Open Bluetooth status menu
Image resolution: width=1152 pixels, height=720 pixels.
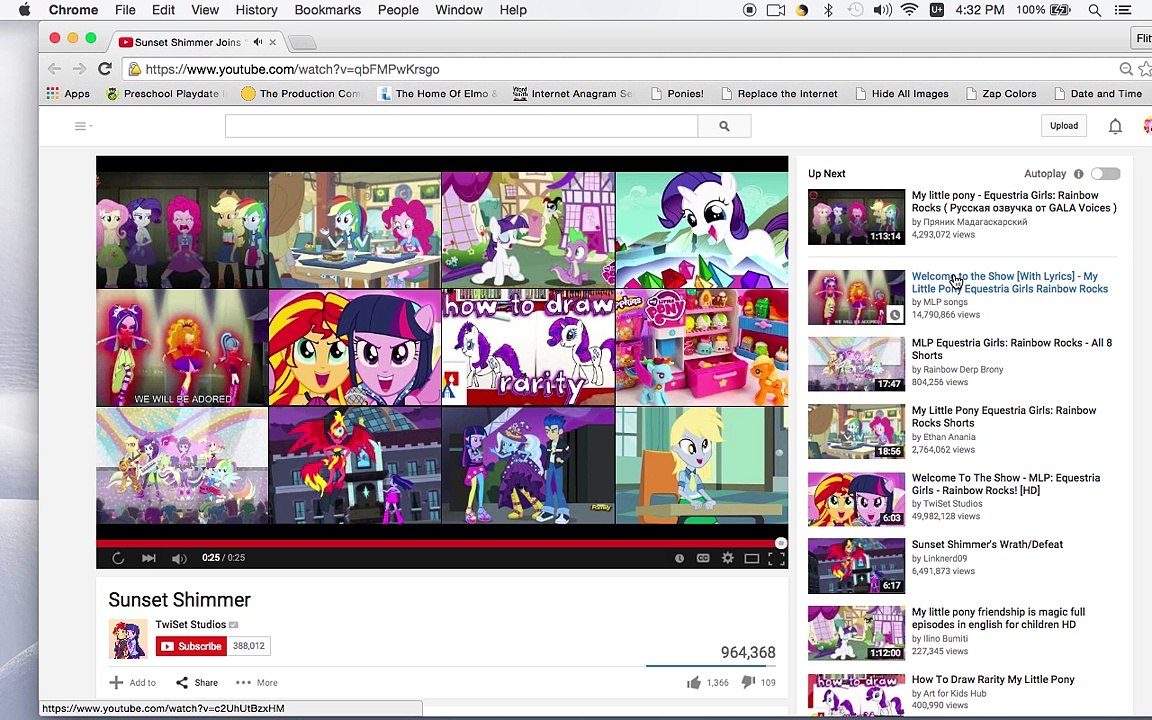(828, 10)
